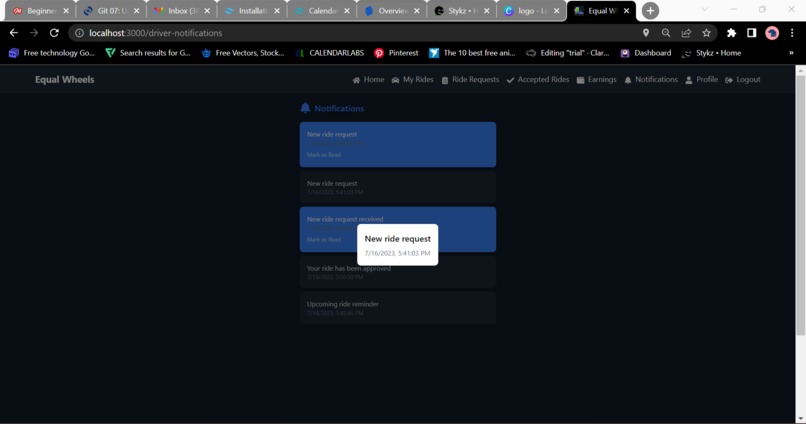806x424 pixels.
Task: Click the white New ride request popup card
Action: [x=398, y=245]
